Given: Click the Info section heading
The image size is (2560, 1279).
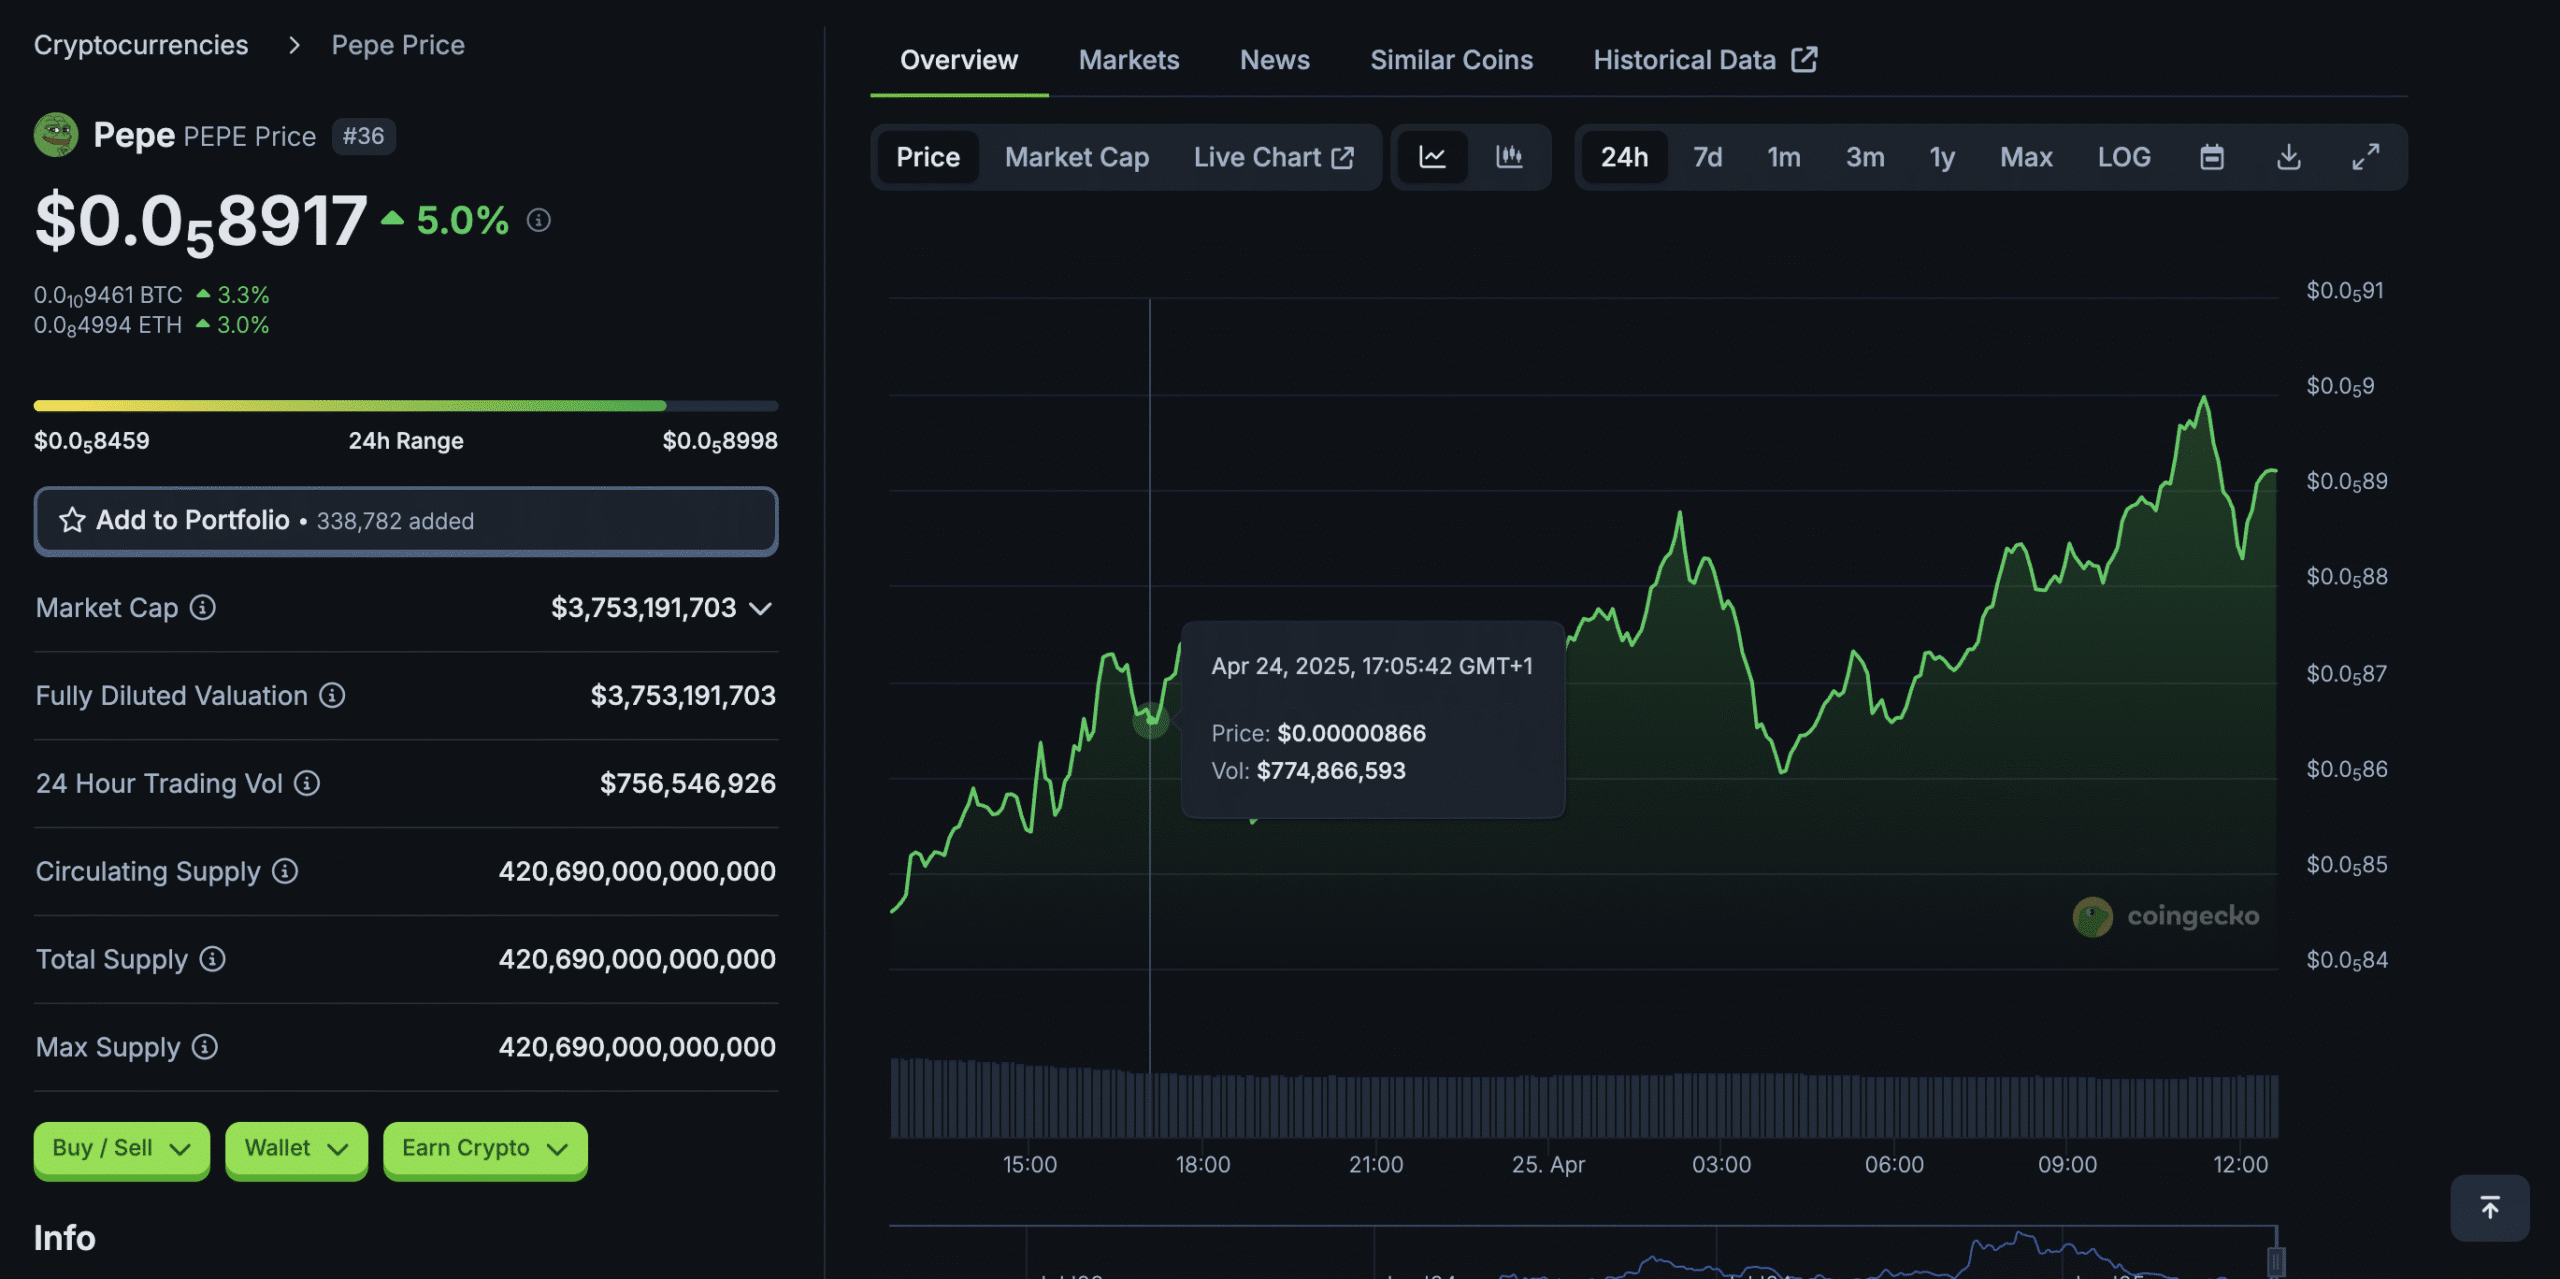Looking at the screenshot, I should click(x=65, y=1238).
